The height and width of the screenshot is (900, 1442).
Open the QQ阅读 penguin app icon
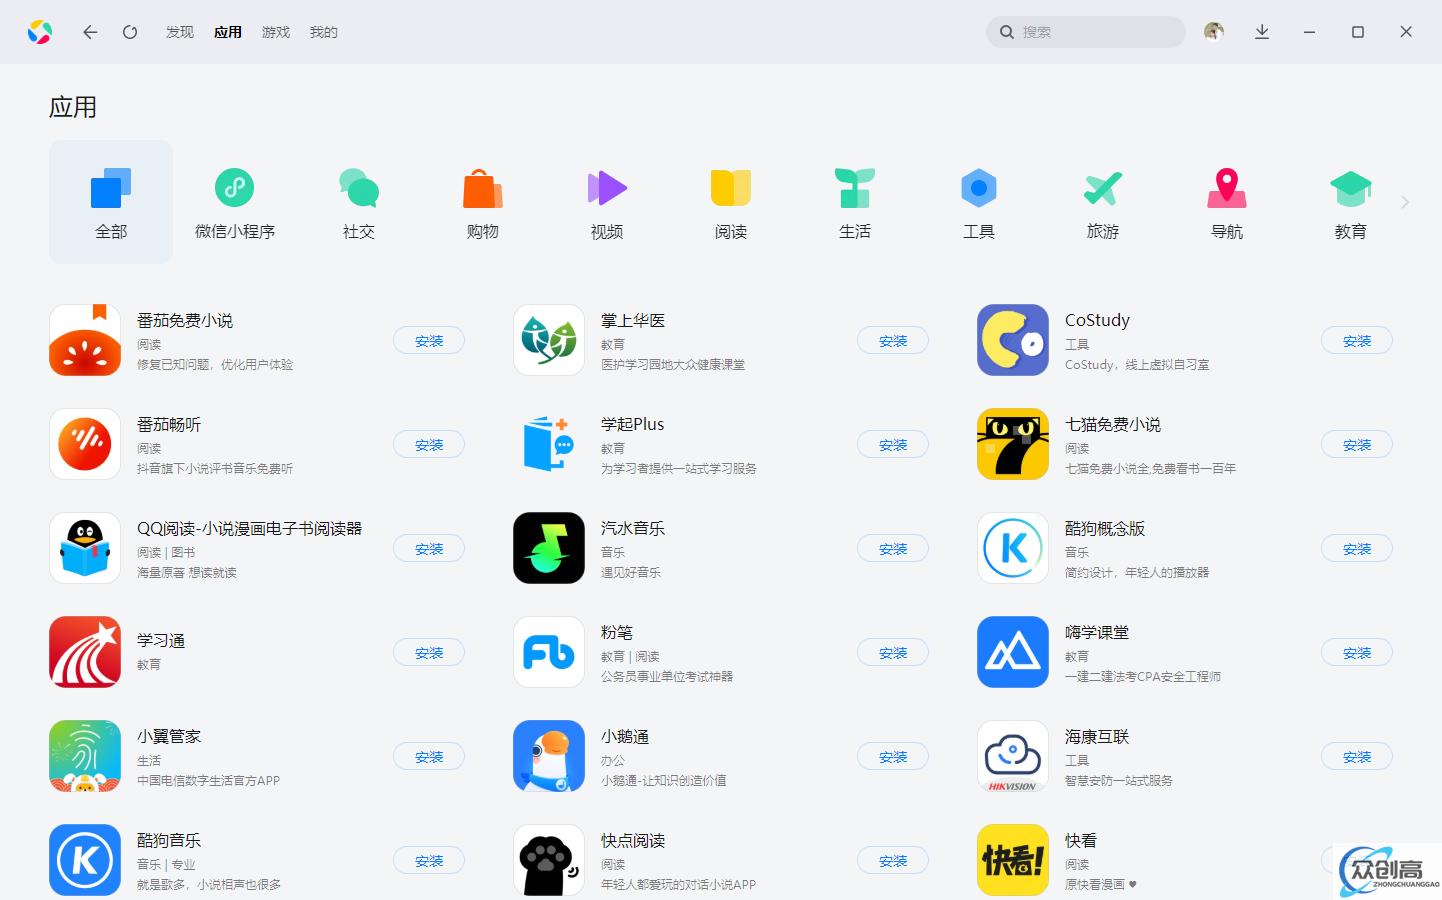click(x=85, y=548)
